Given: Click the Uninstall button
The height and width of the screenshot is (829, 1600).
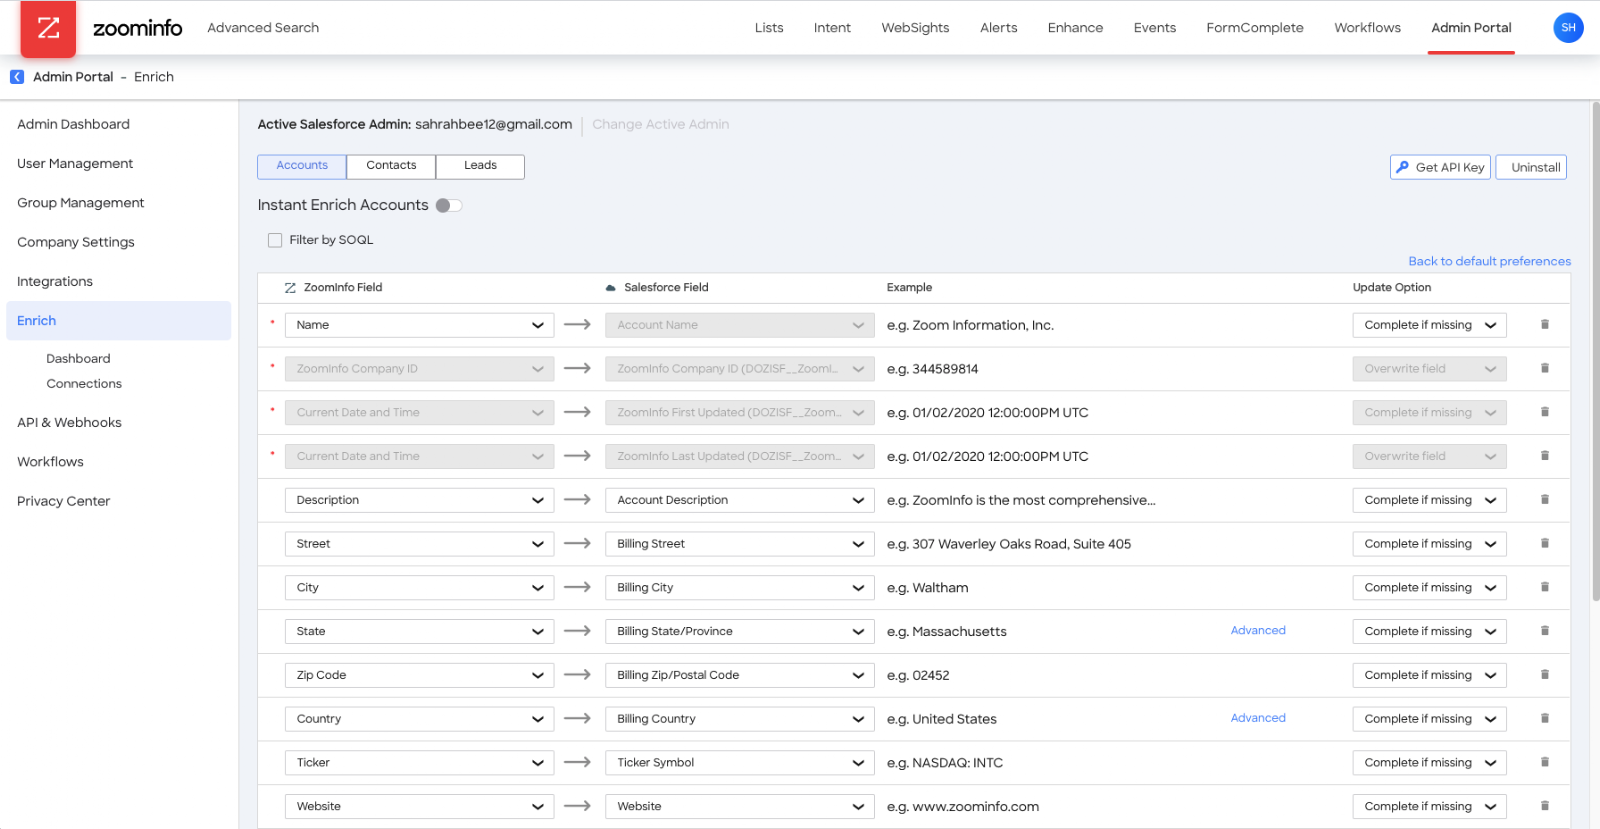Looking at the screenshot, I should [x=1531, y=167].
